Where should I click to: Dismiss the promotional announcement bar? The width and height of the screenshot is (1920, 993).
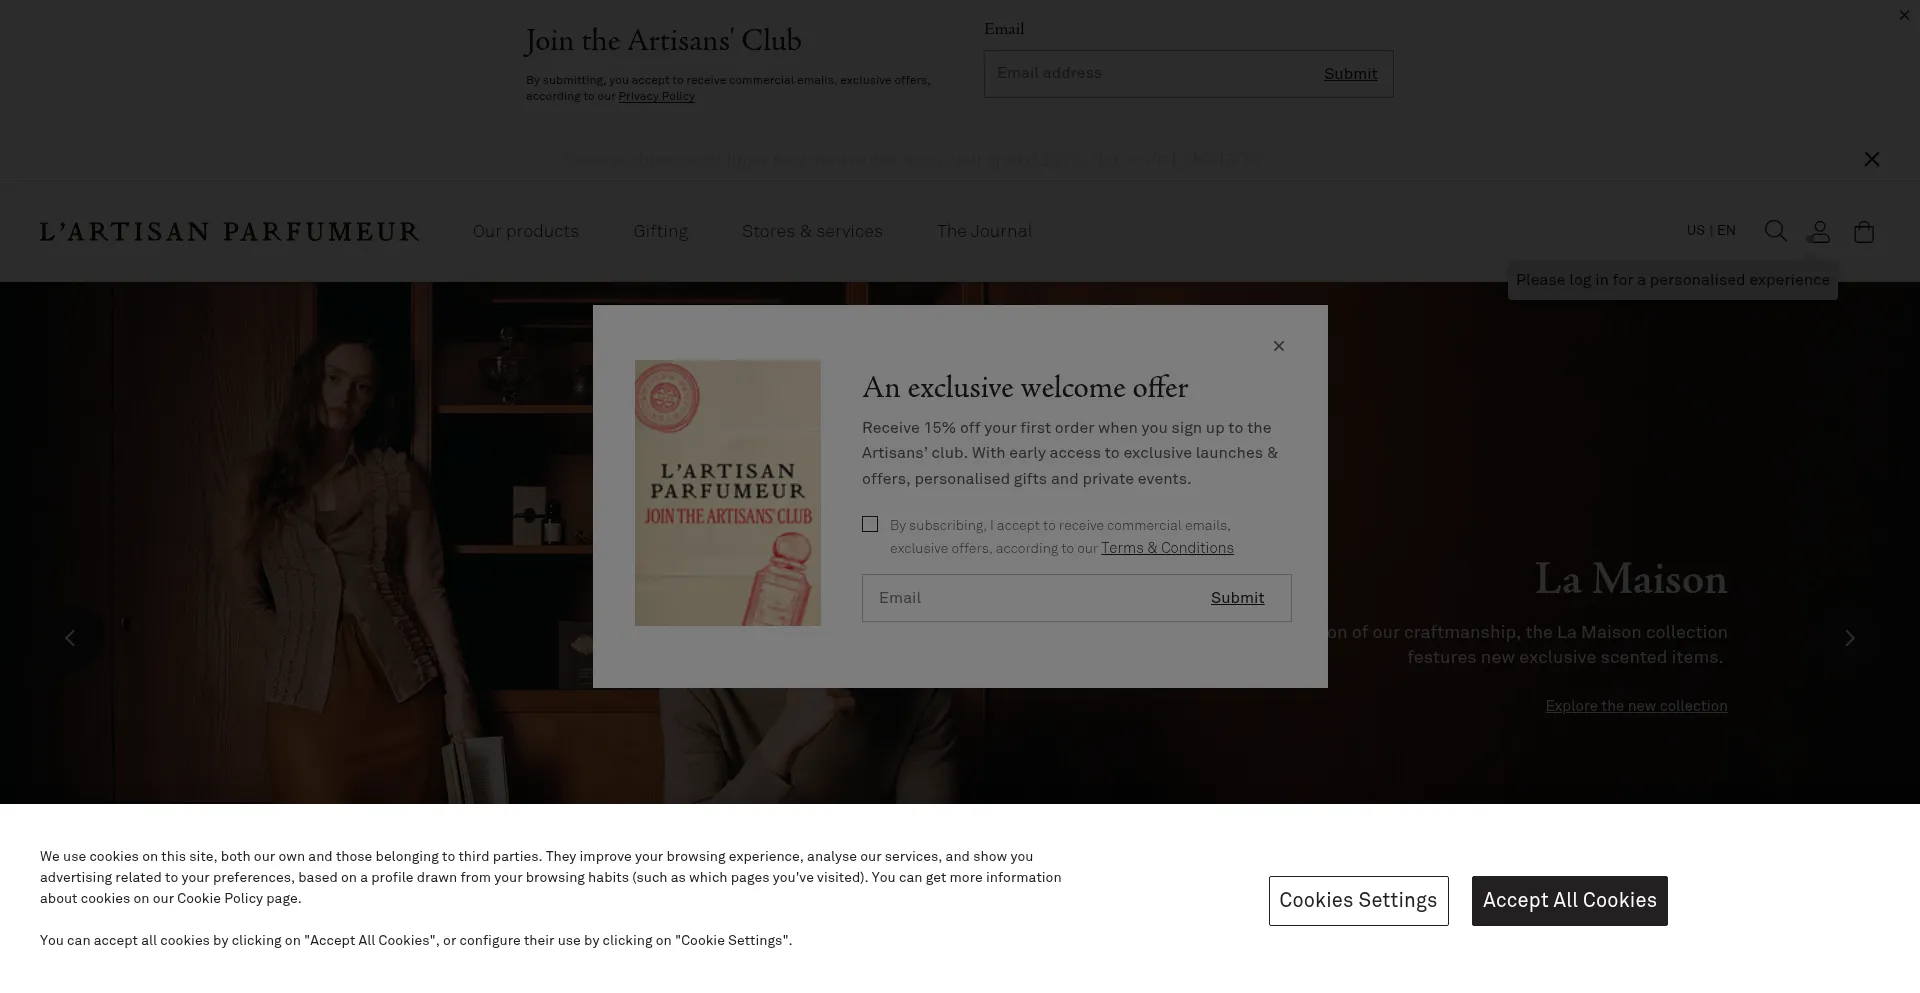tap(1871, 159)
